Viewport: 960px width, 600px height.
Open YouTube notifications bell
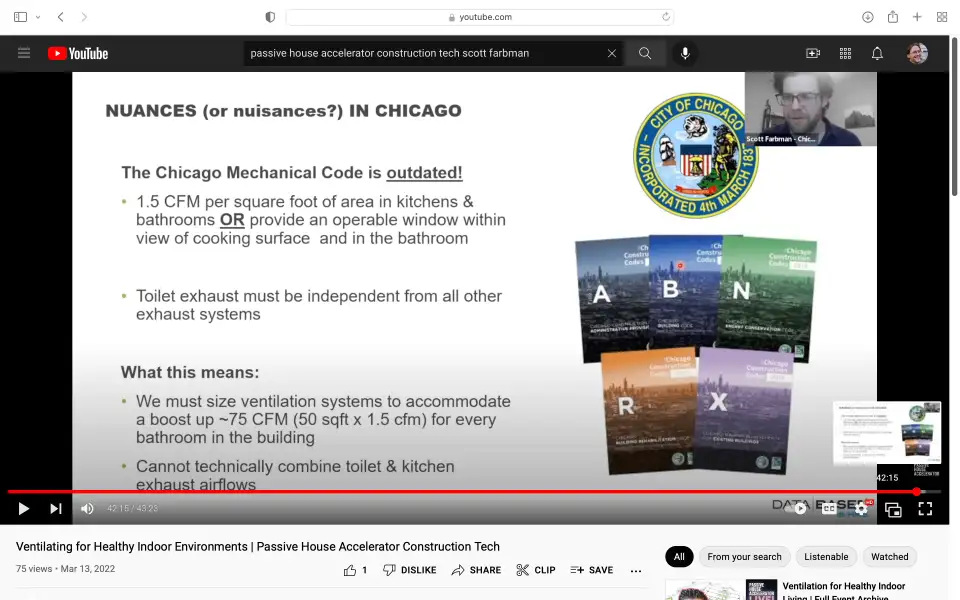(877, 54)
